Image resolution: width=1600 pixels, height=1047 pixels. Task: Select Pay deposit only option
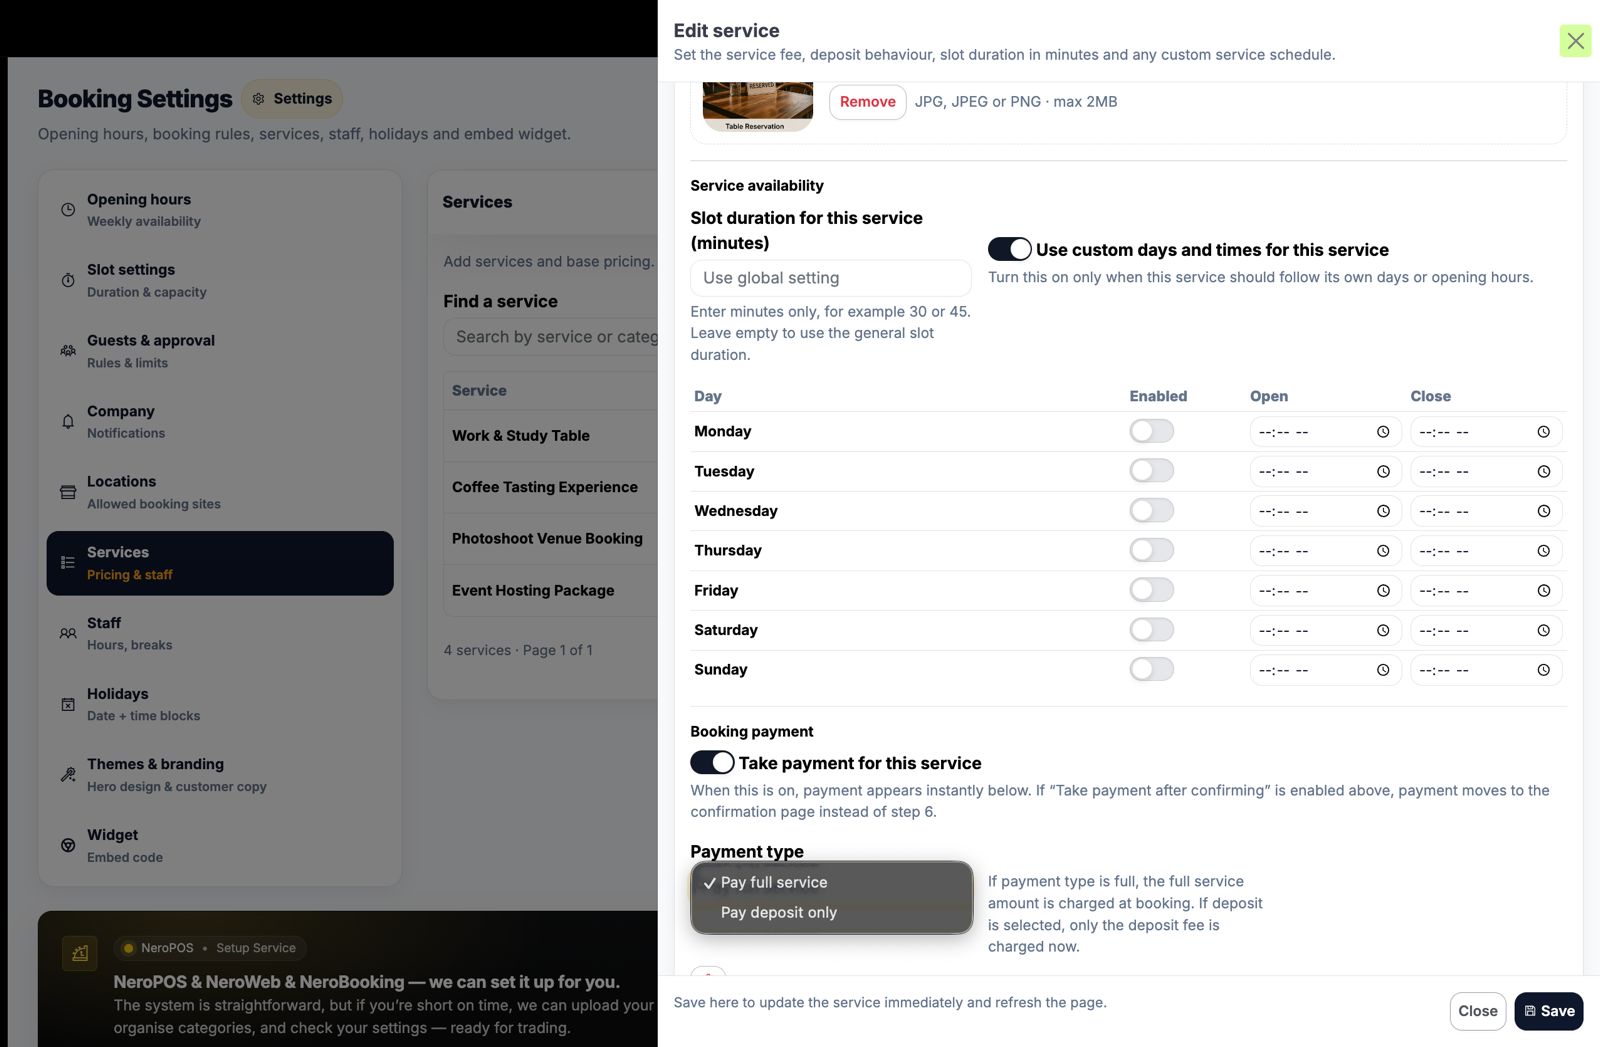tap(778, 912)
